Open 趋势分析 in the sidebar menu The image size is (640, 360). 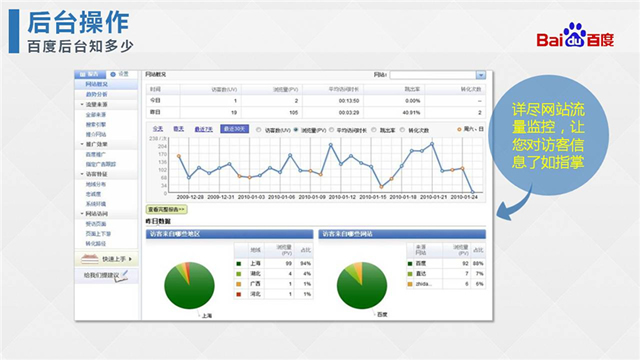pos(96,94)
